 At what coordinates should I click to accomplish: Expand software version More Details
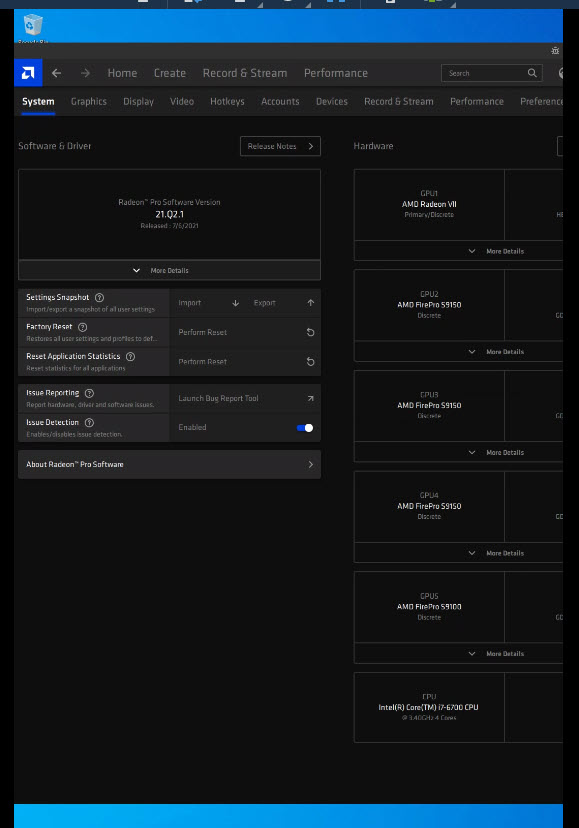click(x=170, y=269)
